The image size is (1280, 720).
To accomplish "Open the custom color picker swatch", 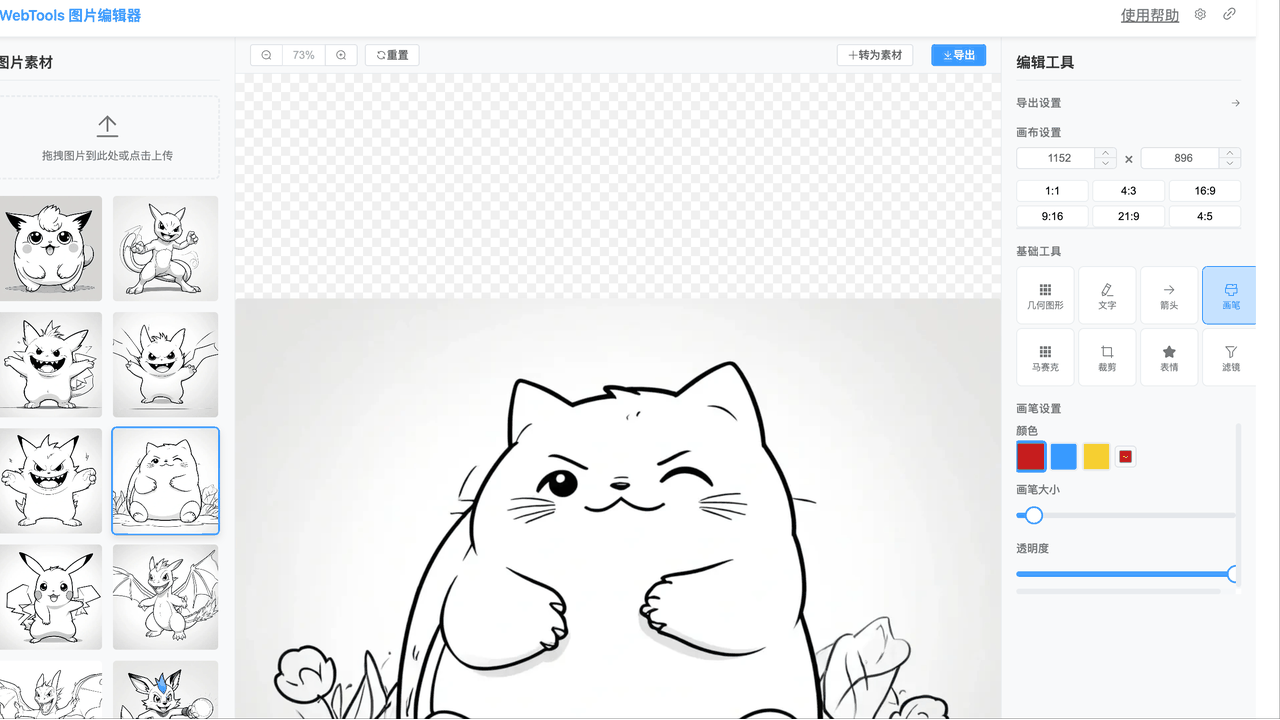I will (1125, 457).
